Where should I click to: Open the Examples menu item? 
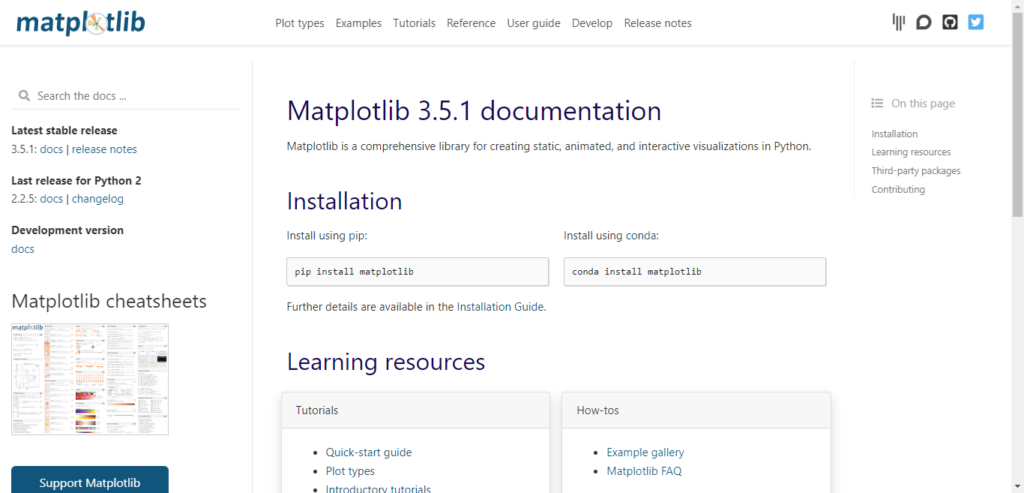click(x=359, y=23)
